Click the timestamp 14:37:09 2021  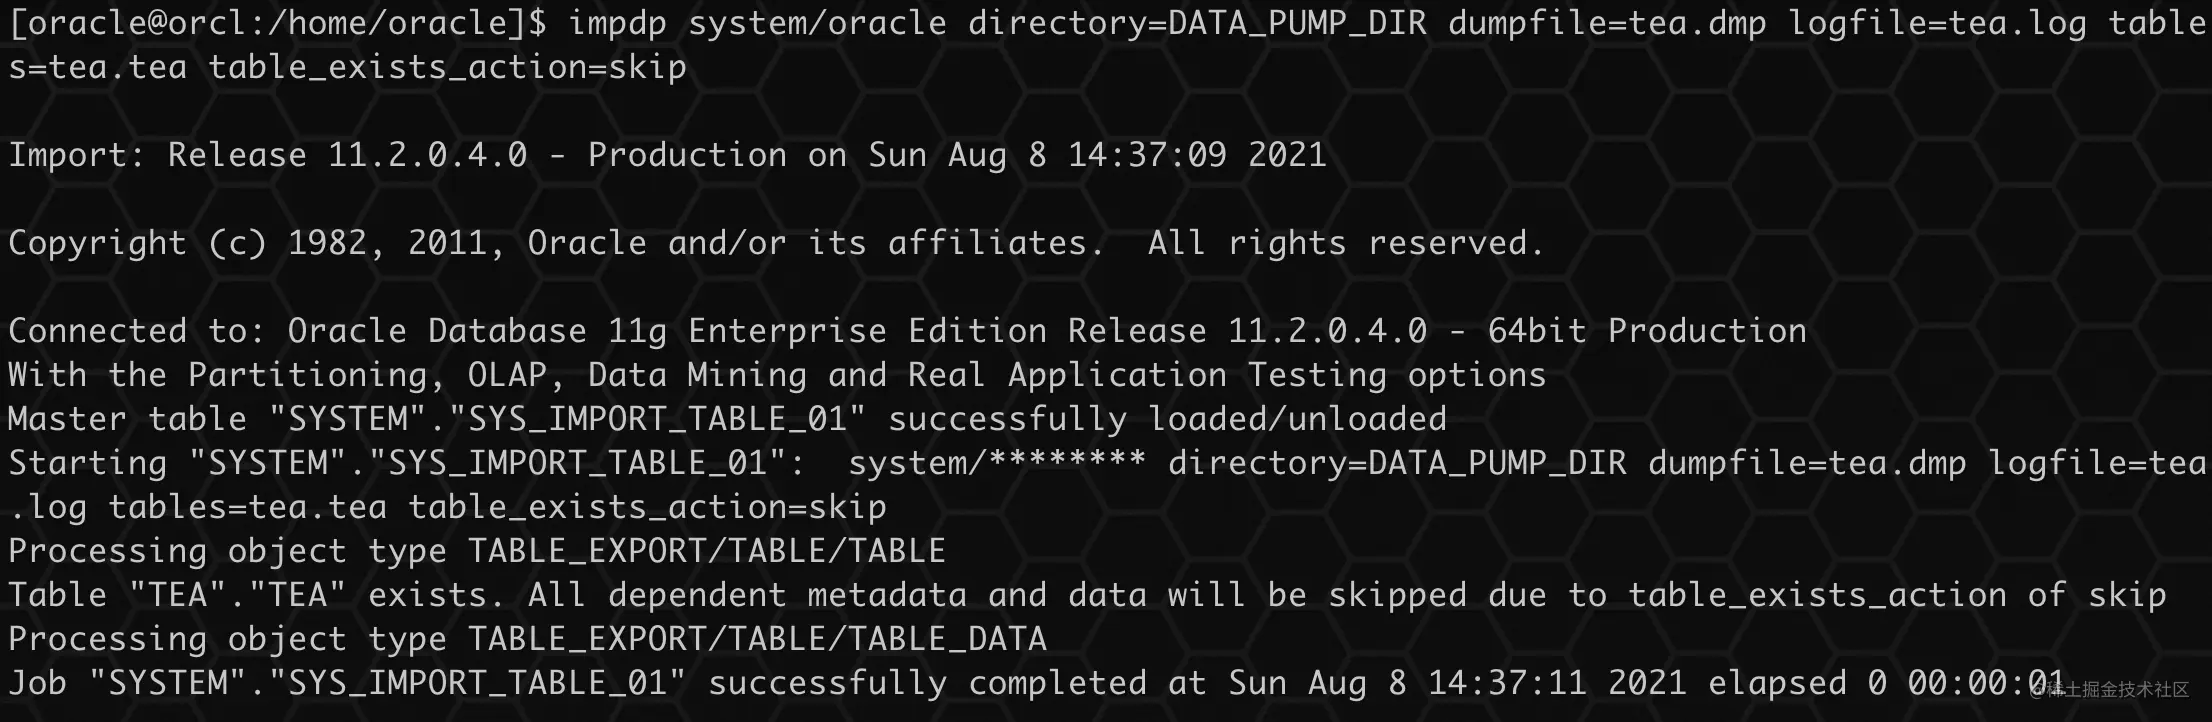tap(1197, 155)
